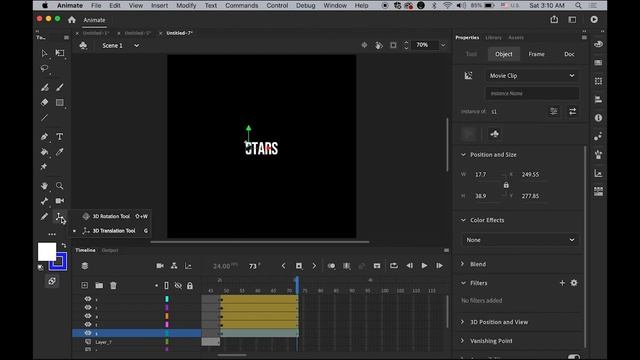The width and height of the screenshot is (640, 360).
Task: Open the Movie Clip type dropdown
Action: pyautogui.click(x=532, y=76)
